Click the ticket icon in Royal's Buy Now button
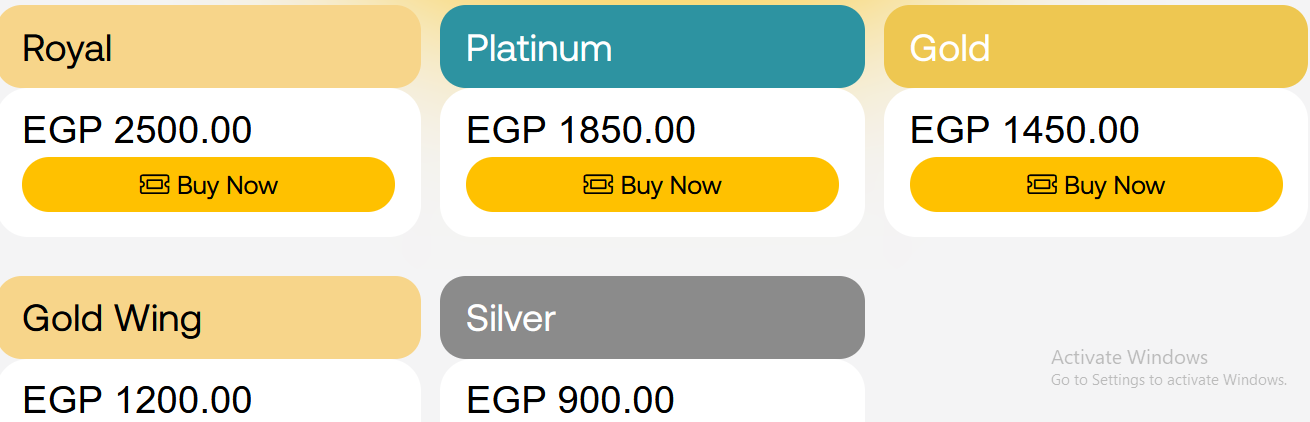 coord(154,185)
